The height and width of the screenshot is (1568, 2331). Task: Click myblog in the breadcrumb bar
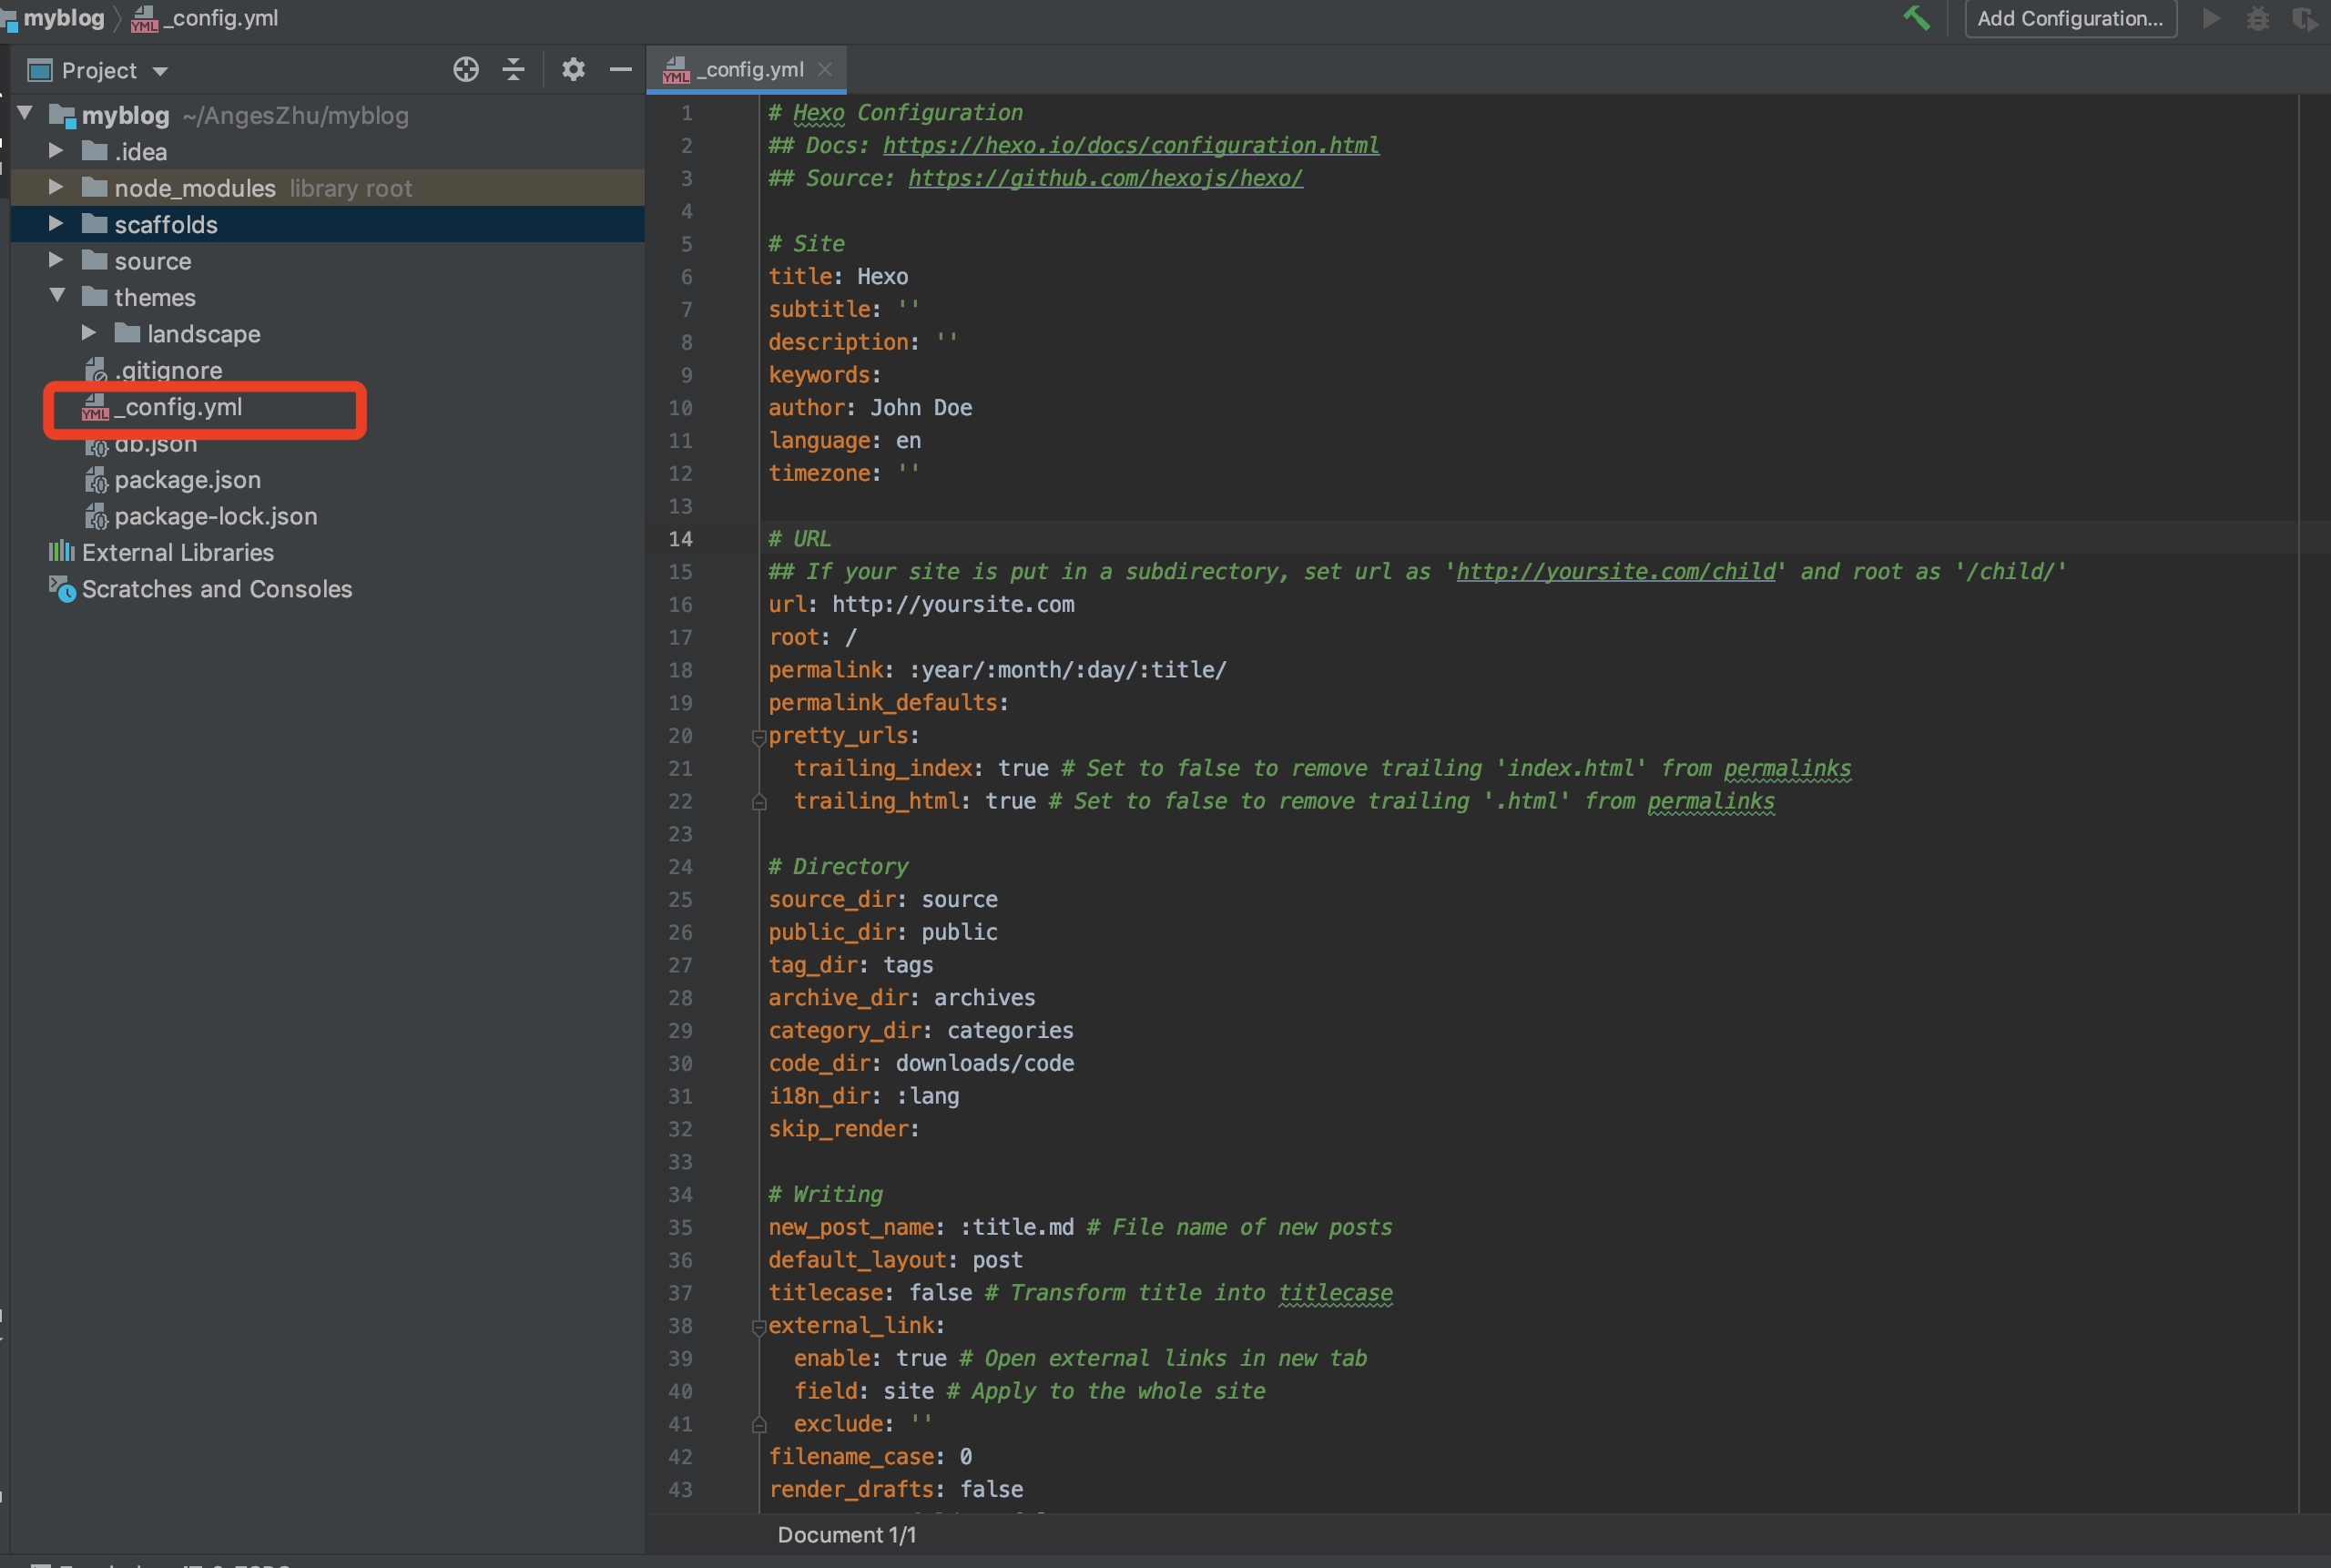[63, 18]
